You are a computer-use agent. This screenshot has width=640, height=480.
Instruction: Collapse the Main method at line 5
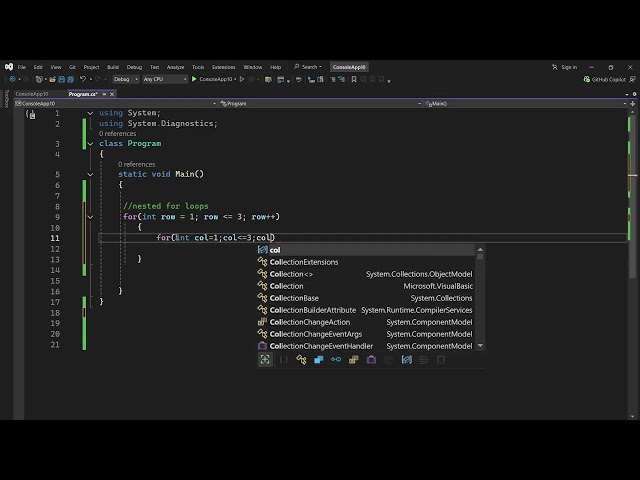90,174
